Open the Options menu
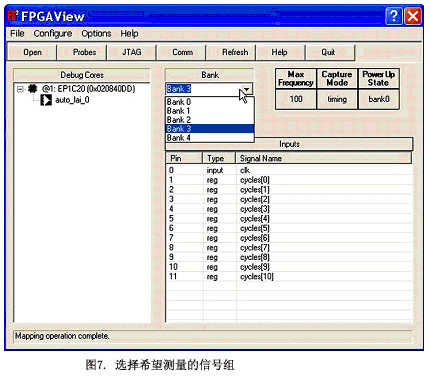The width and height of the screenshot is (430, 379). (x=96, y=34)
